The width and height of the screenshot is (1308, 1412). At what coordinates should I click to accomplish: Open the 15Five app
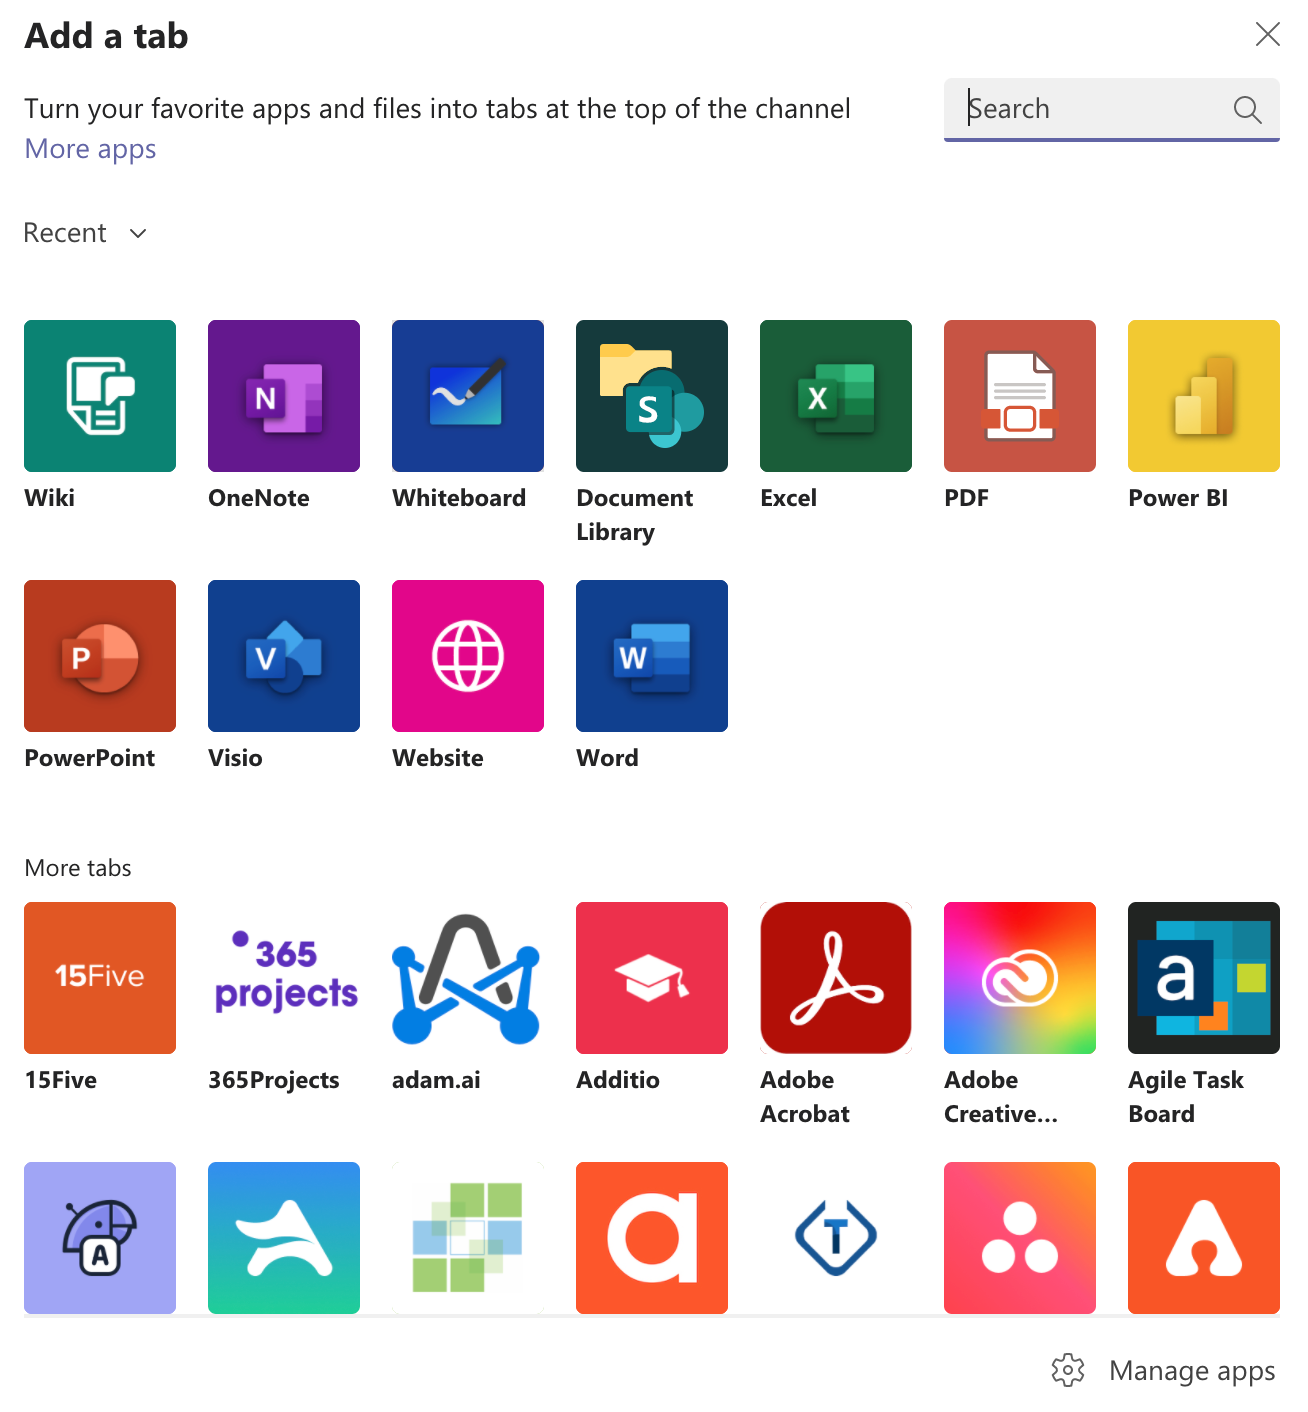point(100,978)
